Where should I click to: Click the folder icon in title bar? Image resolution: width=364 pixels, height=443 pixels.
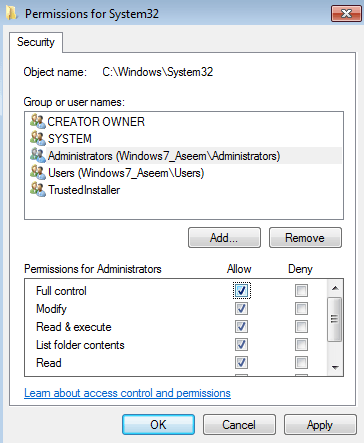pyautogui.click(x=12, y=13)
